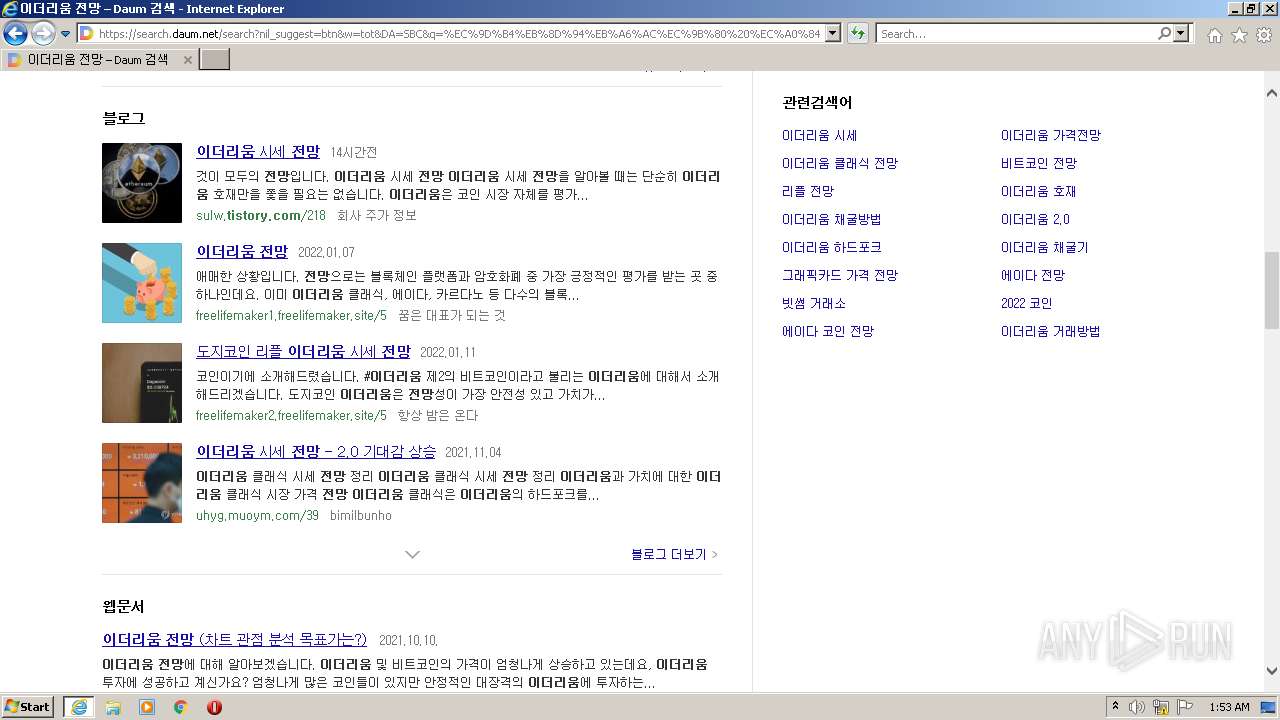Viewport: 1280px width, 720px height.
Task: Click the magnifier search icon
Action: [1164, 34]
